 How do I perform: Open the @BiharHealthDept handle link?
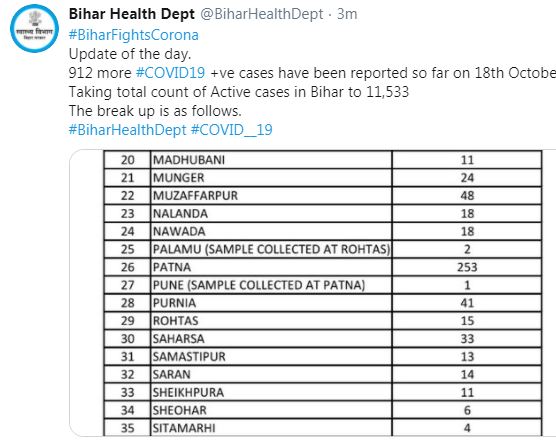[x=262, y=14]
